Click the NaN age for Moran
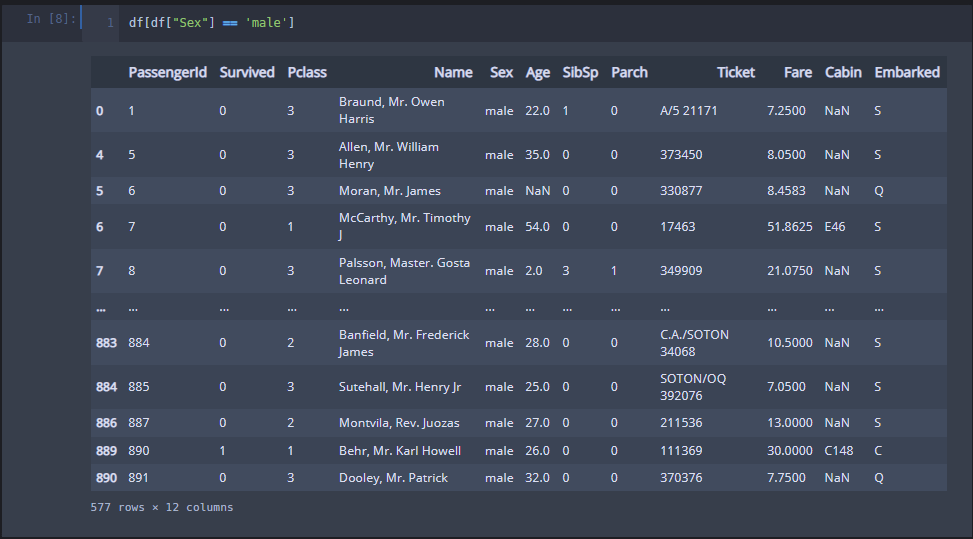This screenshot has height=539, width=973. pyautogui.click(x=537, y=191)
